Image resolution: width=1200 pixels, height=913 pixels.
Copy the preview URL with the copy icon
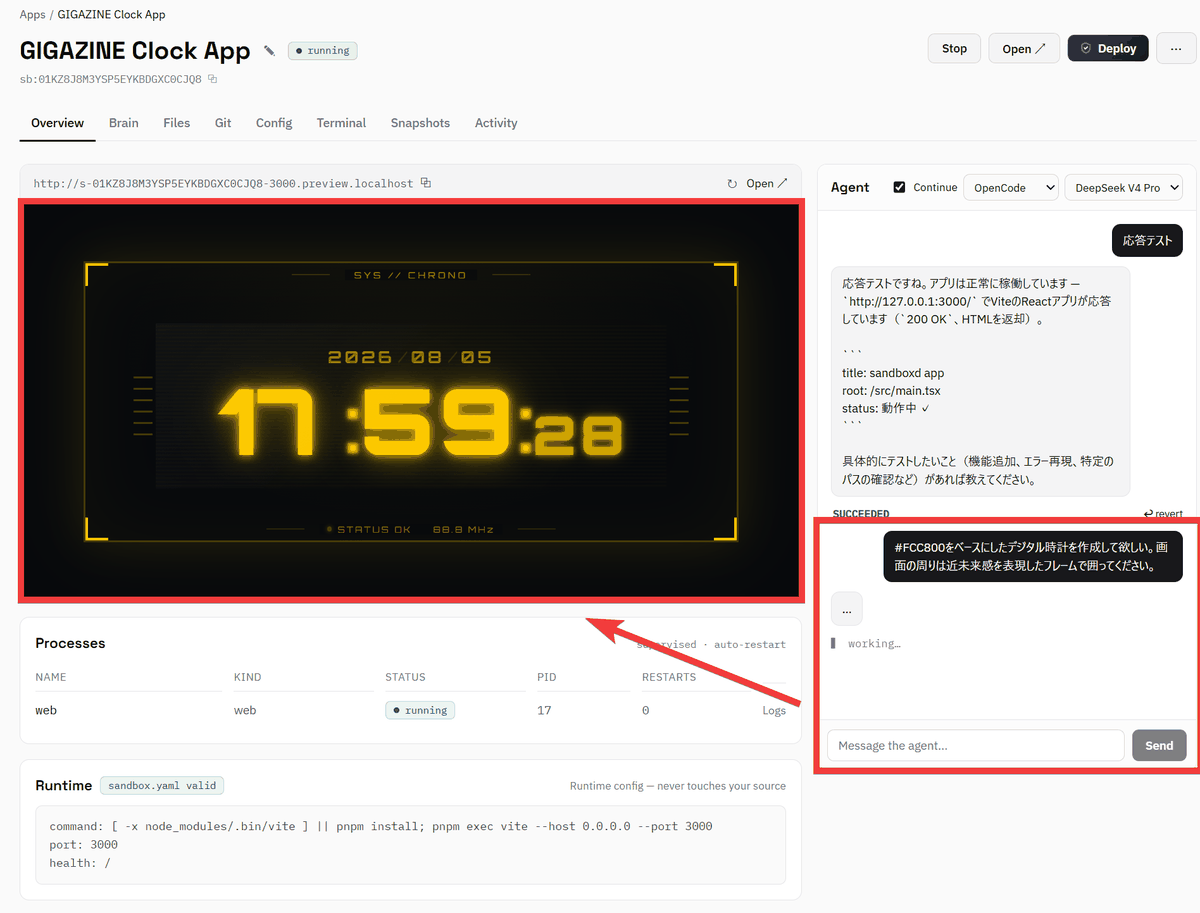(x=426, y=183)
